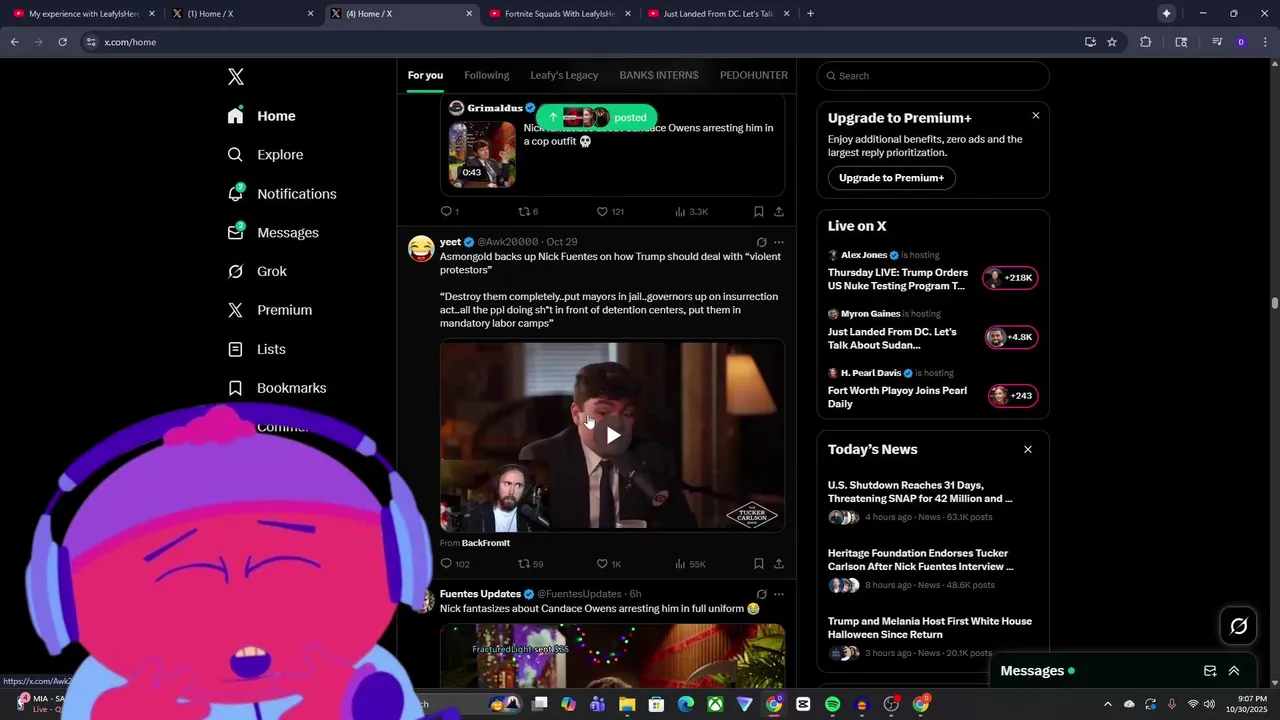
Task: Bookmark yeet's post
Action: click(x=758, y=564)
